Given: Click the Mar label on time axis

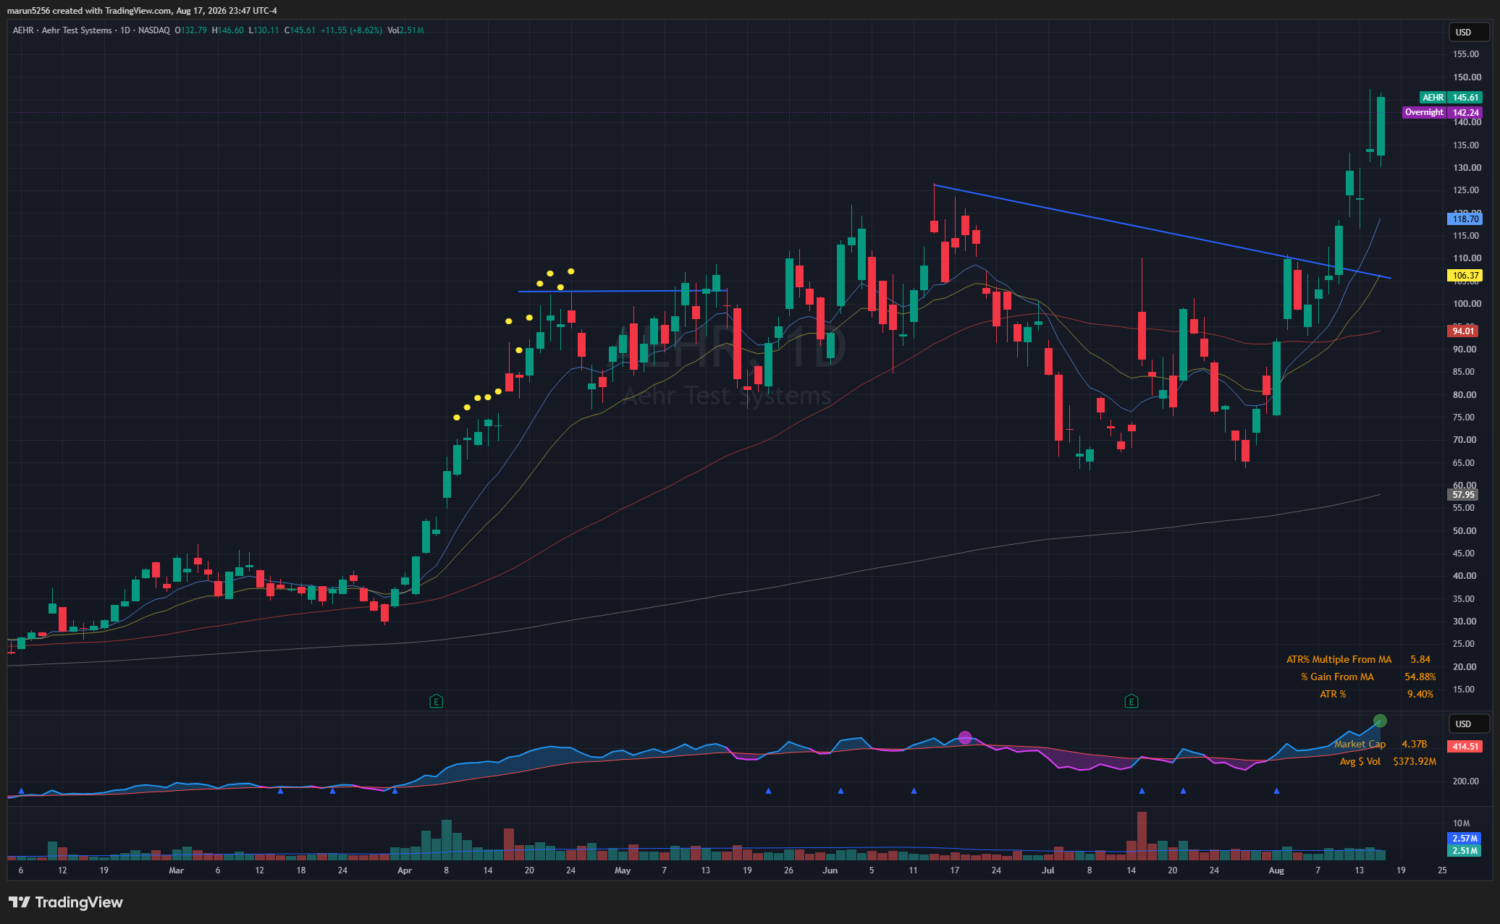Looking at the screenshot, I should 176,870.
